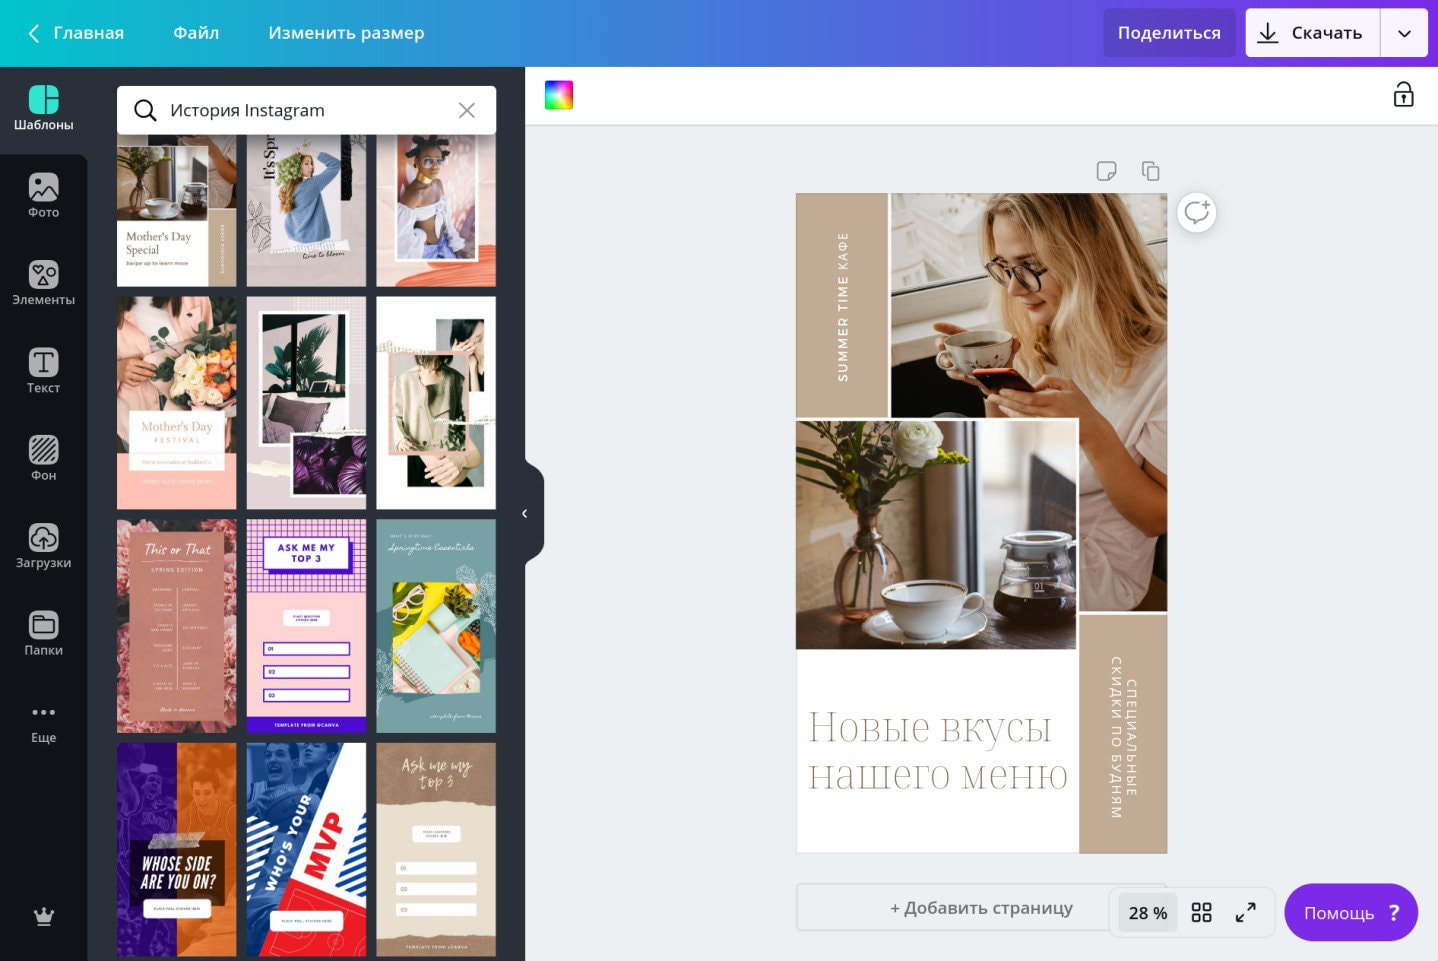Image resolution: width=1438 pixels, height=961 pixels.
Task: Select Who's Your MVP template
Action: (306, 849)
